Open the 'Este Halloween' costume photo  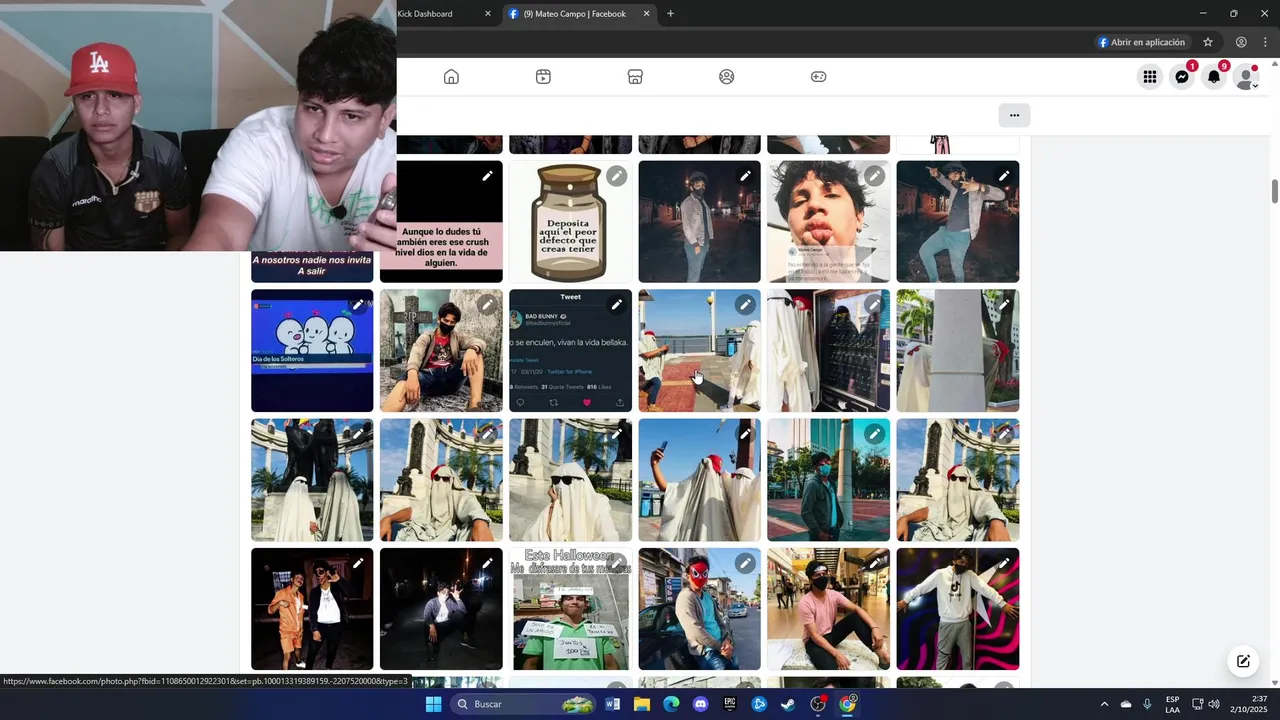click(570, 609)
